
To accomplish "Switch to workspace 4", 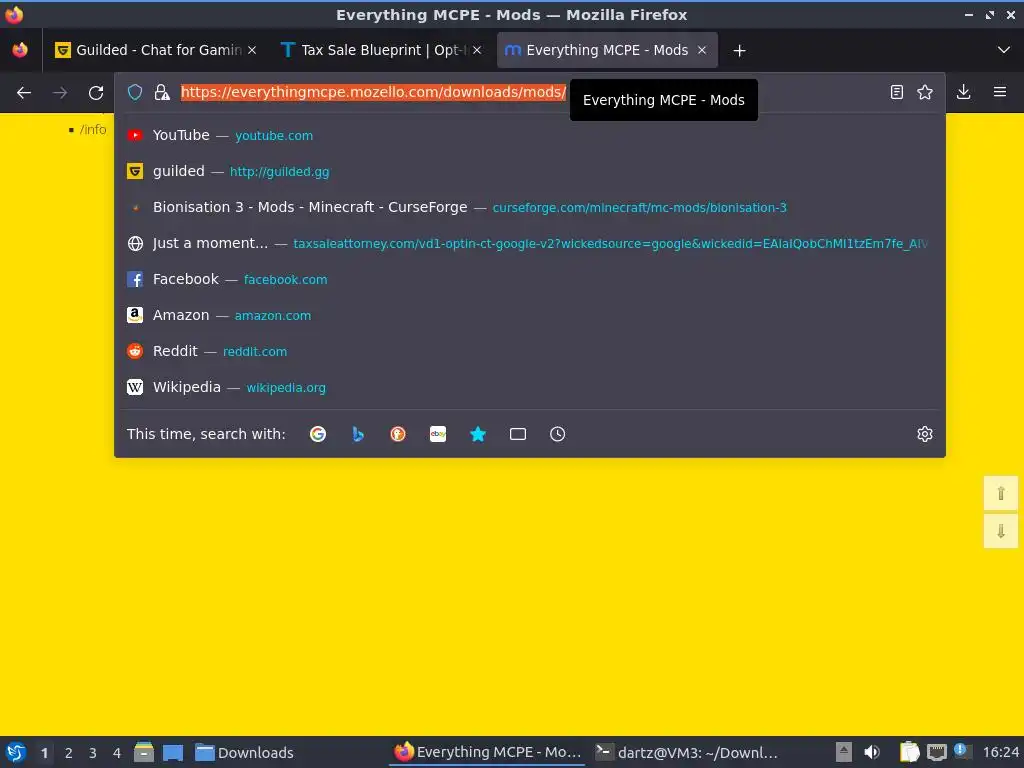I will [x=117, y=753].
